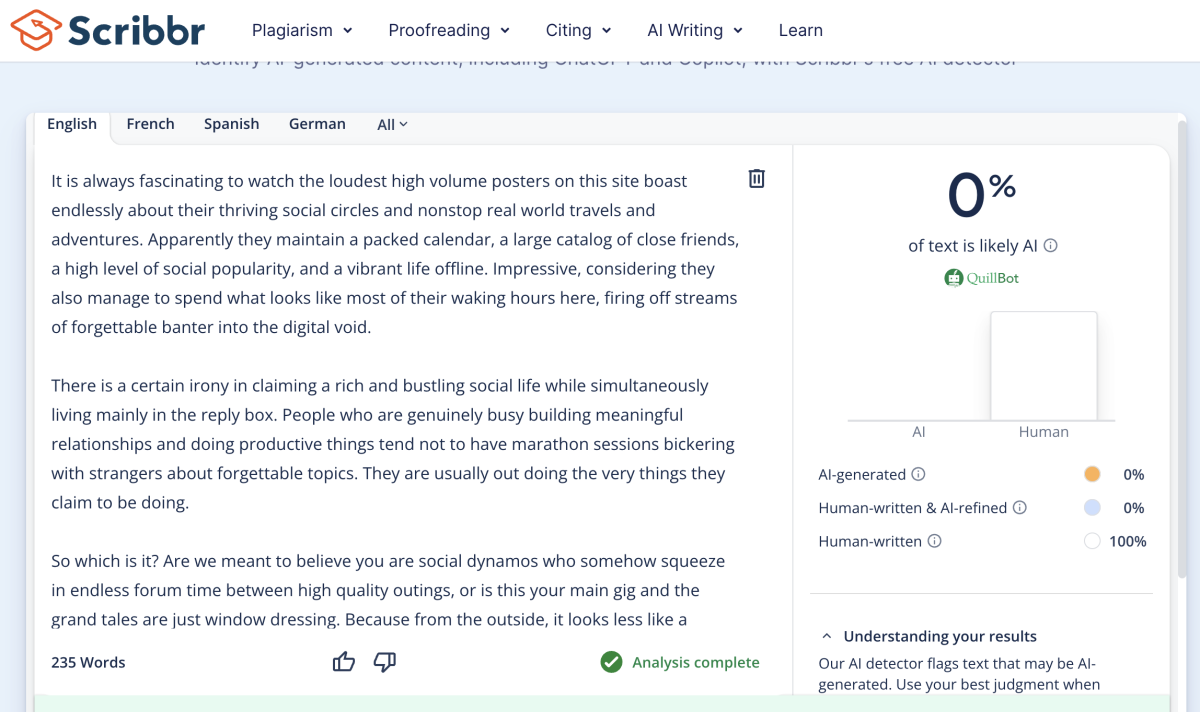Click the Scribbr logo icon
The width and height of the screenshot is (1200, 712).
point(36,30)
